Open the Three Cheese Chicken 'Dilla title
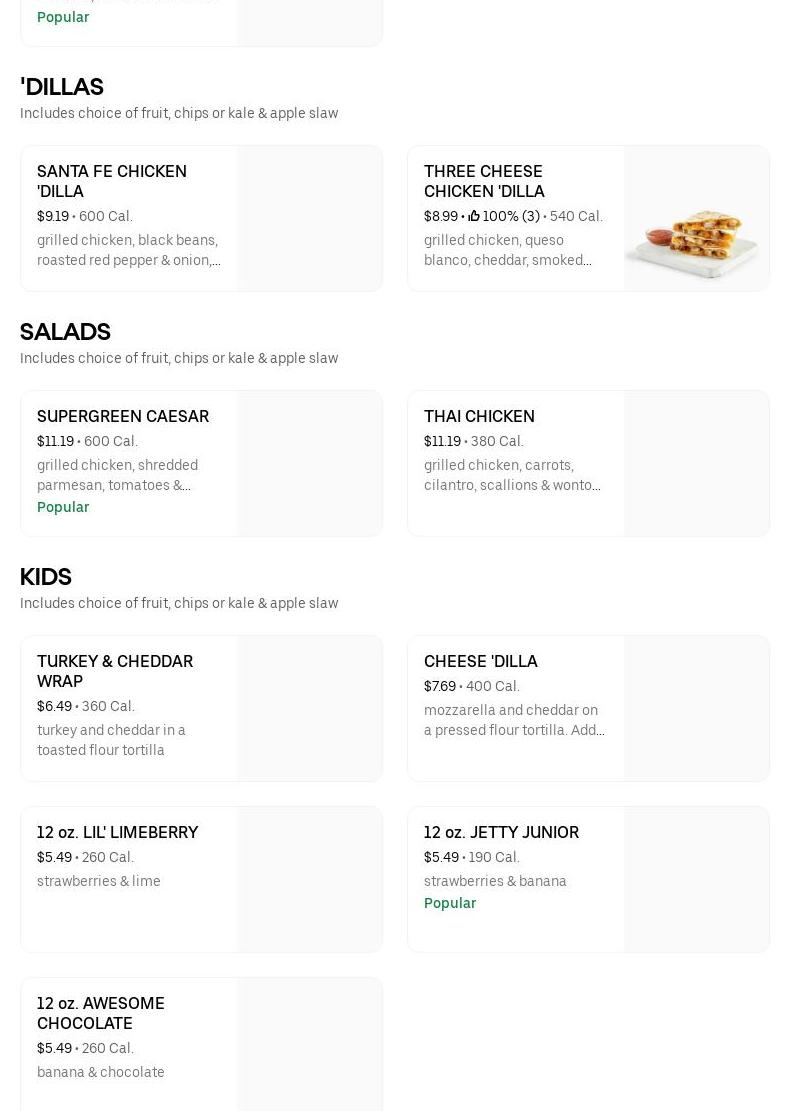 [x=484, y=181]
